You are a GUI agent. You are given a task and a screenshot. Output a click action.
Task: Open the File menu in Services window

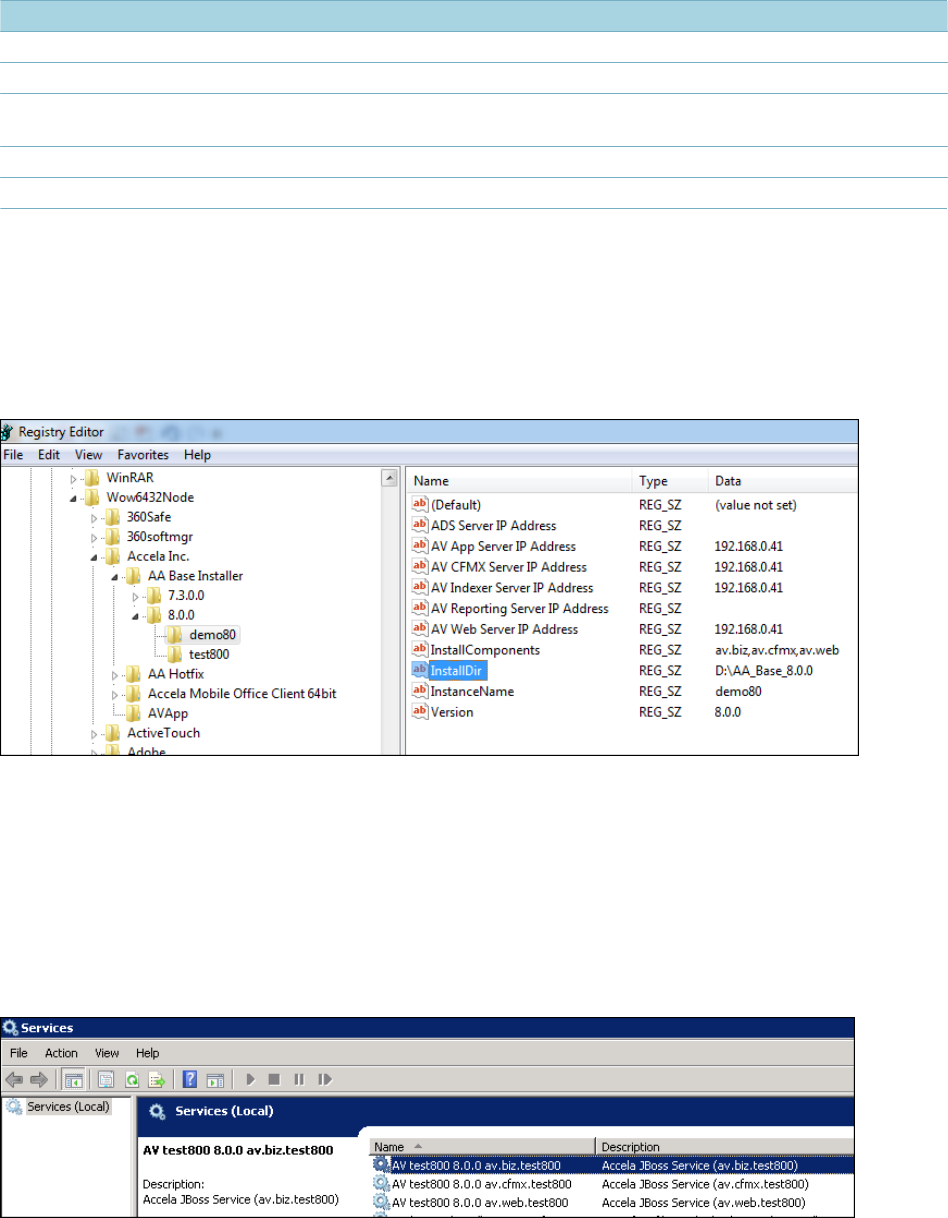coord(21,1053)
